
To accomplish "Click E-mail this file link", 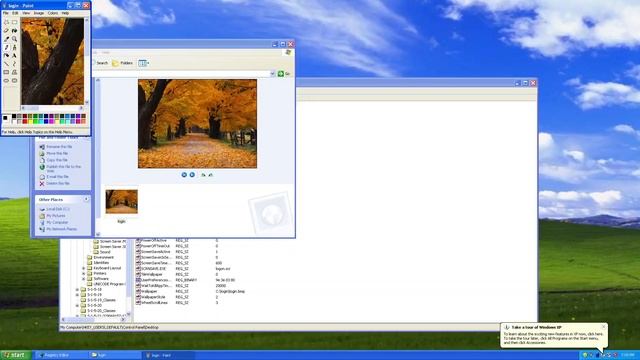I will coord(58,177).
